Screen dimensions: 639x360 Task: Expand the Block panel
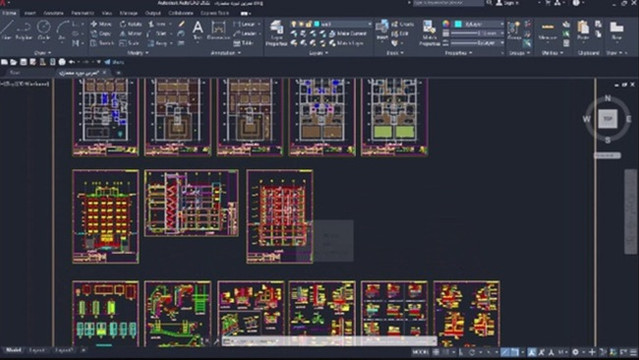tap(395, 53)
